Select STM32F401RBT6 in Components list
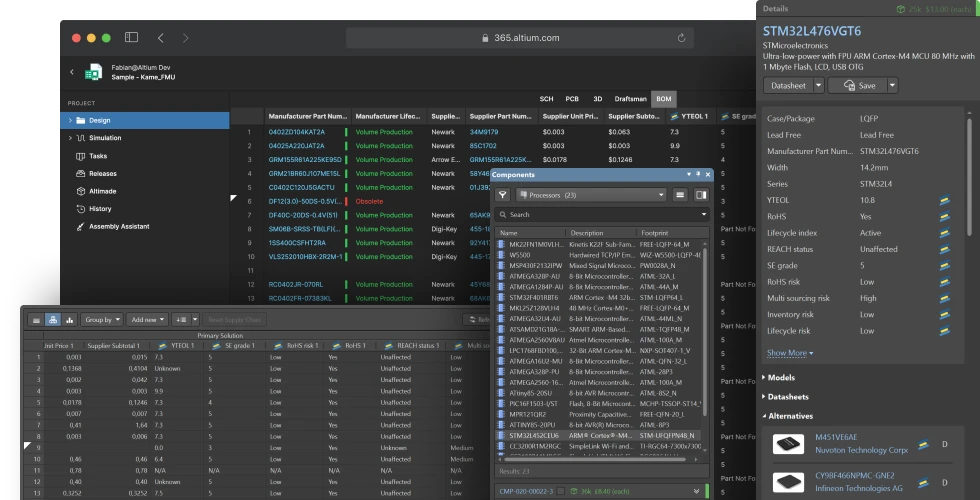 599,298
